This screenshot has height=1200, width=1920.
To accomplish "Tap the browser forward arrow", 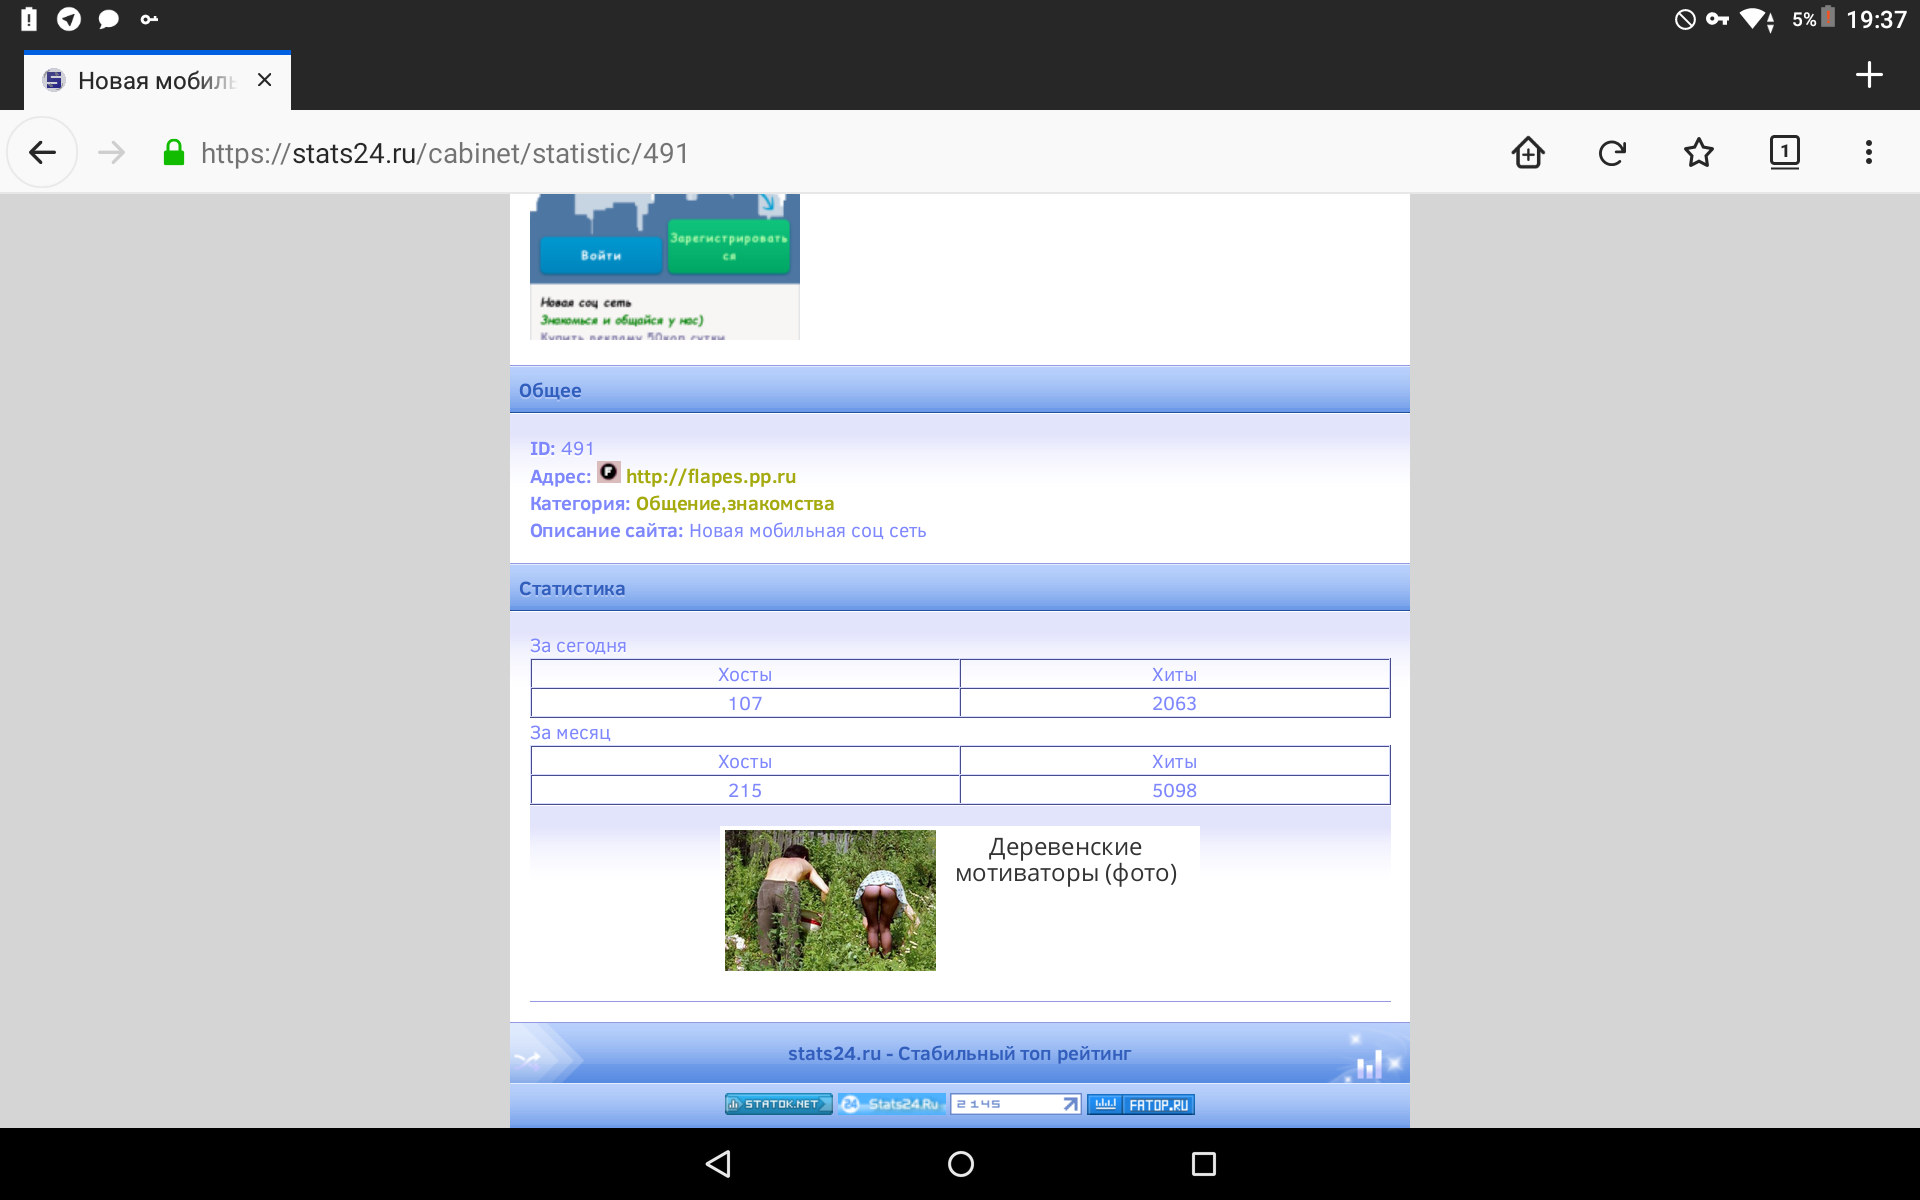I will (x=112, y=153).
